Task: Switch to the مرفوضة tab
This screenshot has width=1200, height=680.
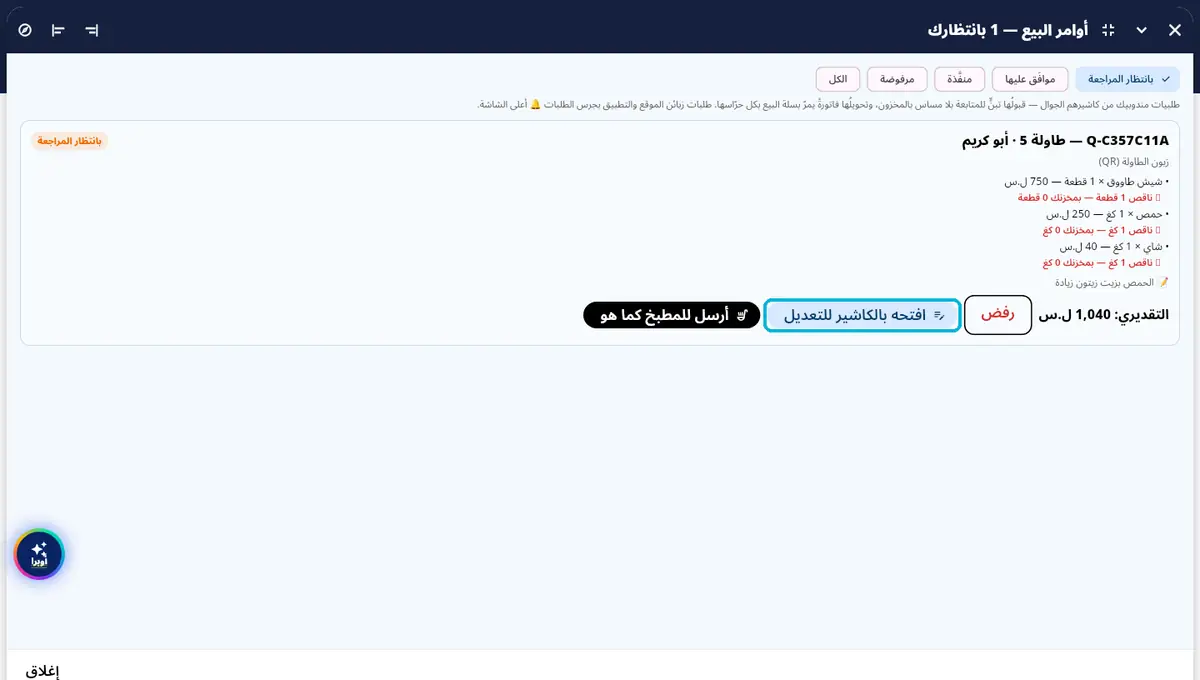Action: pos(897,79)
